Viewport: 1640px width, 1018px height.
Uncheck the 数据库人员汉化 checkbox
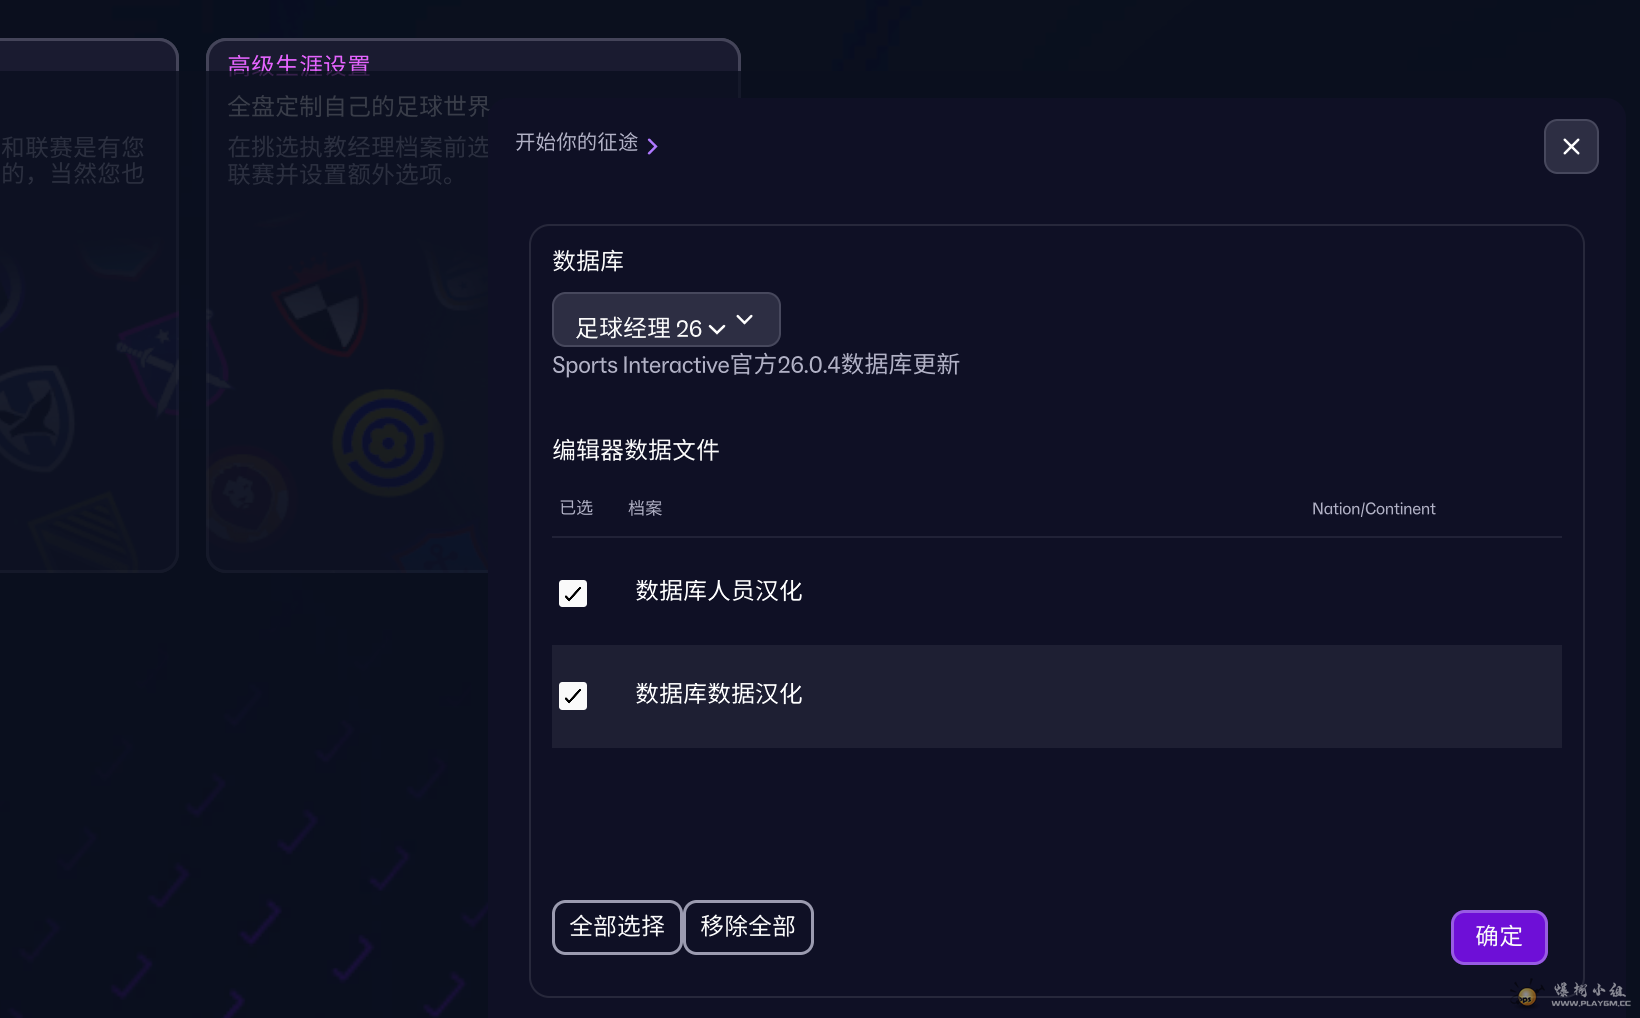click(573, 594)
